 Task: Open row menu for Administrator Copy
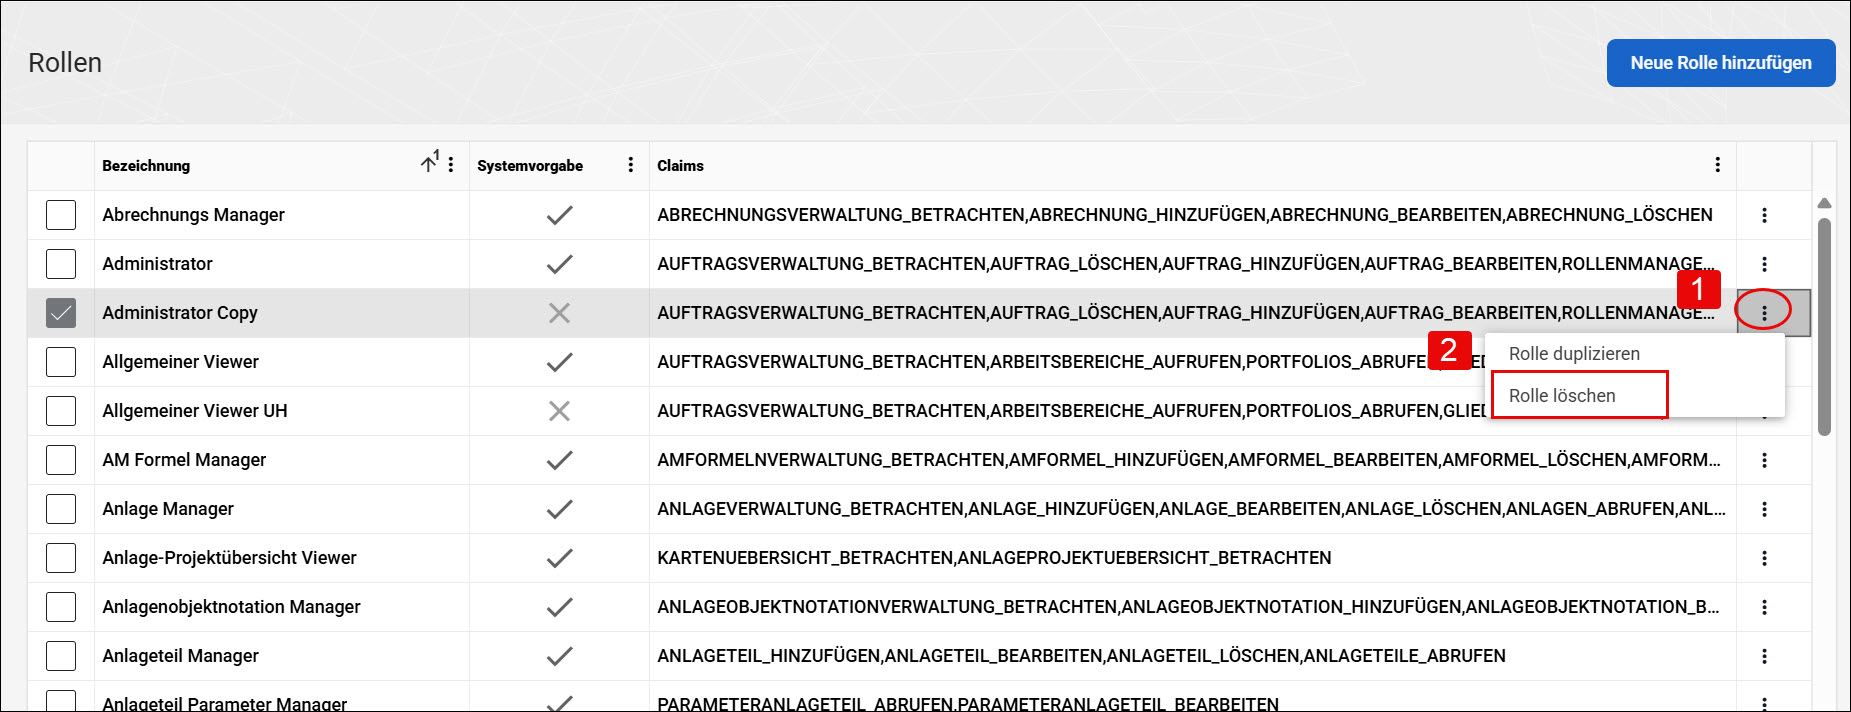click(x=1764, y=313)
